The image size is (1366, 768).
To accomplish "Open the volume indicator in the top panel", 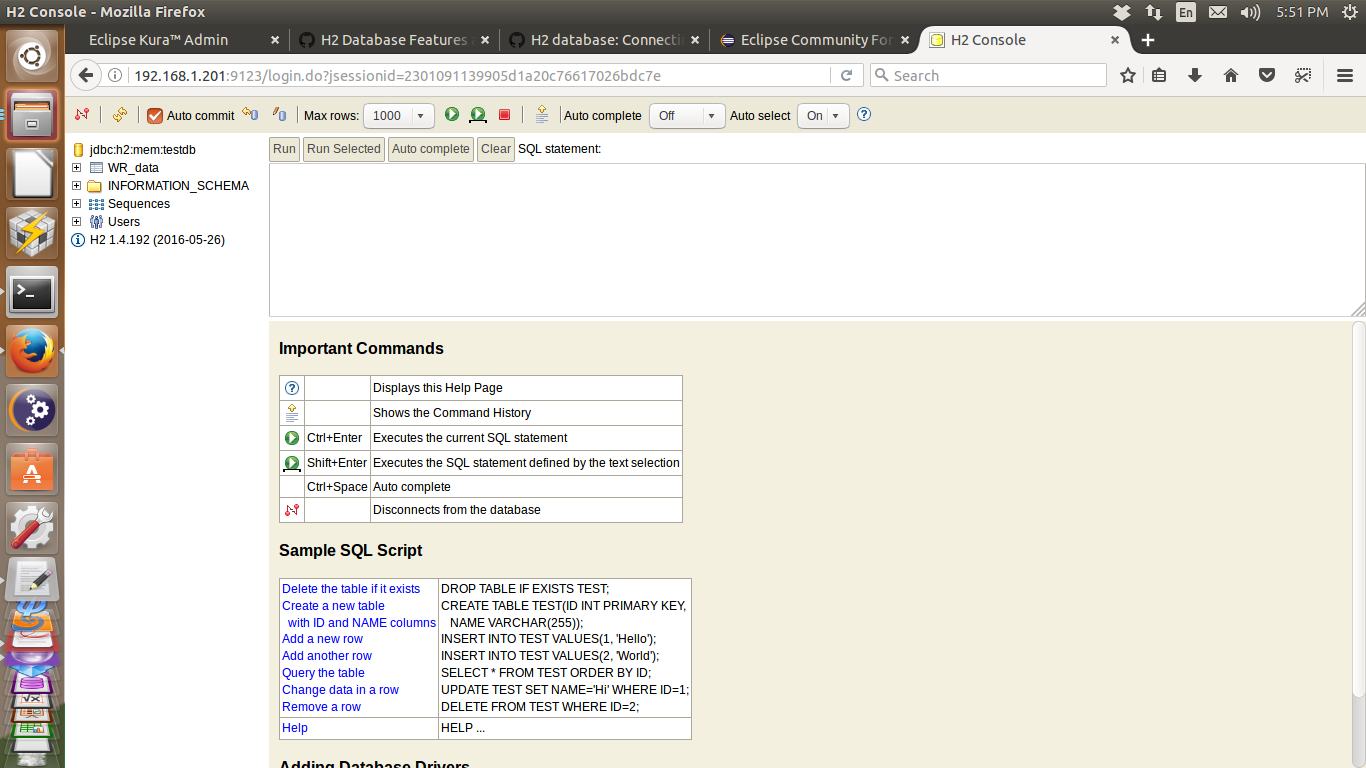I will coord(1250,12).
